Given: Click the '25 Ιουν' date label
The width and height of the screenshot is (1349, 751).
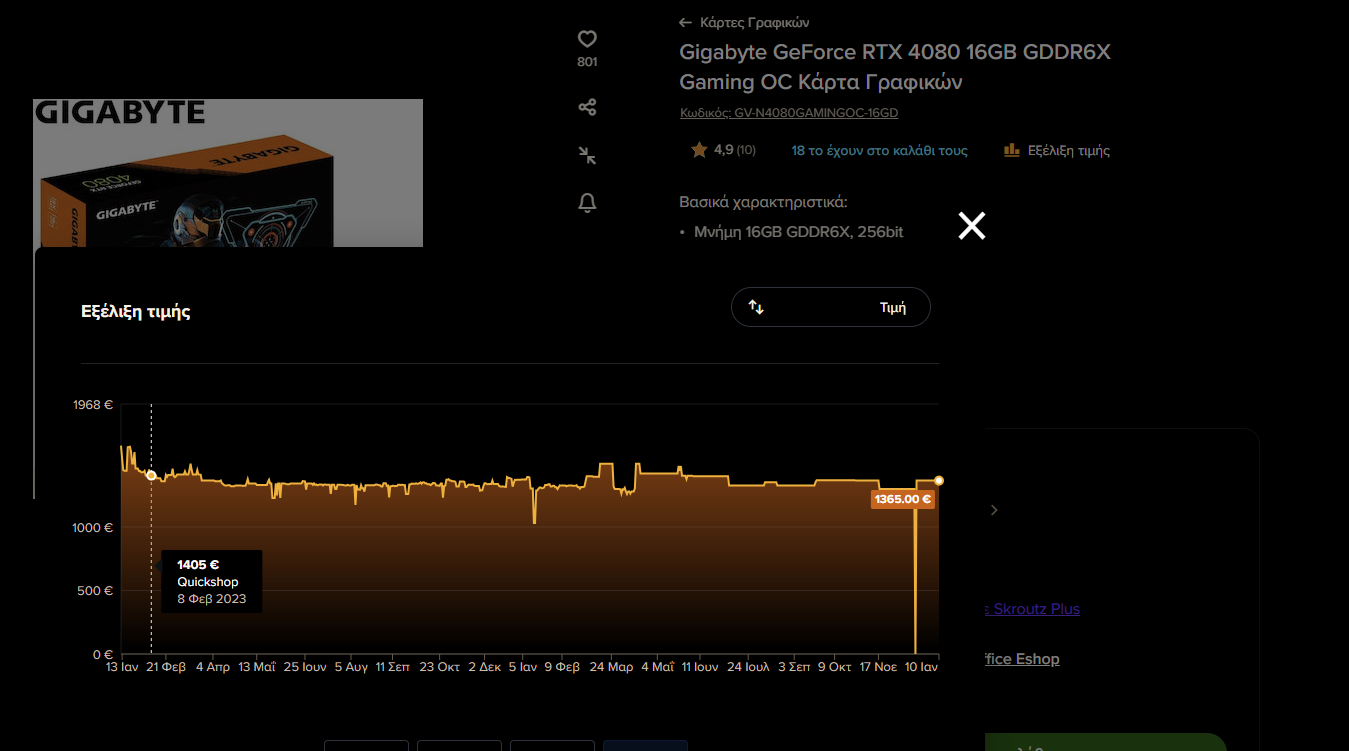Looking at the screenshot, I should pyautogui.click(x=305, y=666).
